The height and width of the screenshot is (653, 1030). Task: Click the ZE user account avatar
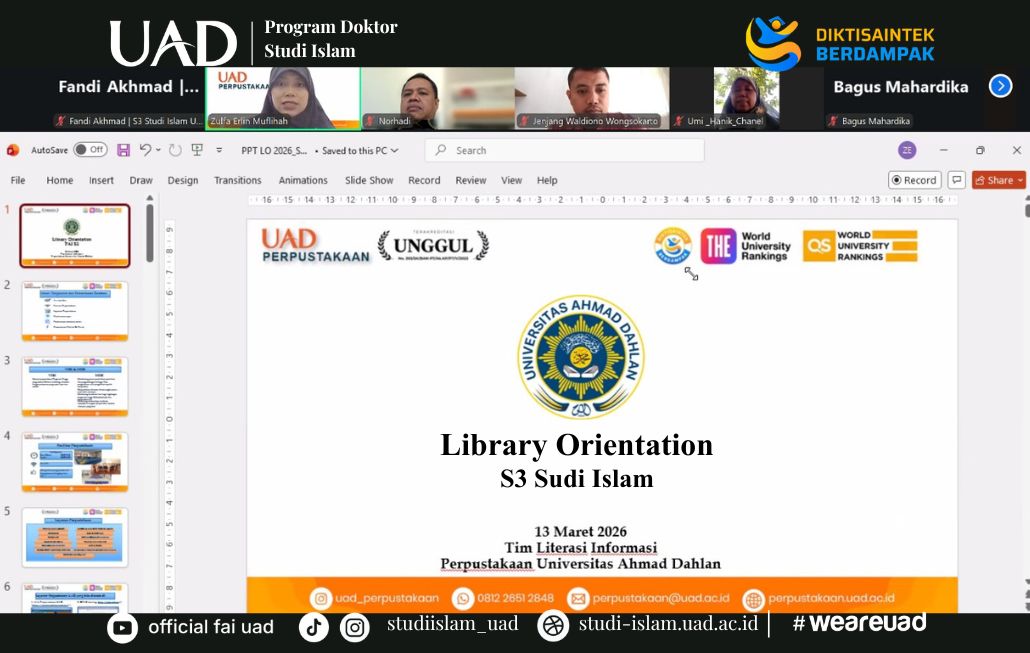coord(907,150)
